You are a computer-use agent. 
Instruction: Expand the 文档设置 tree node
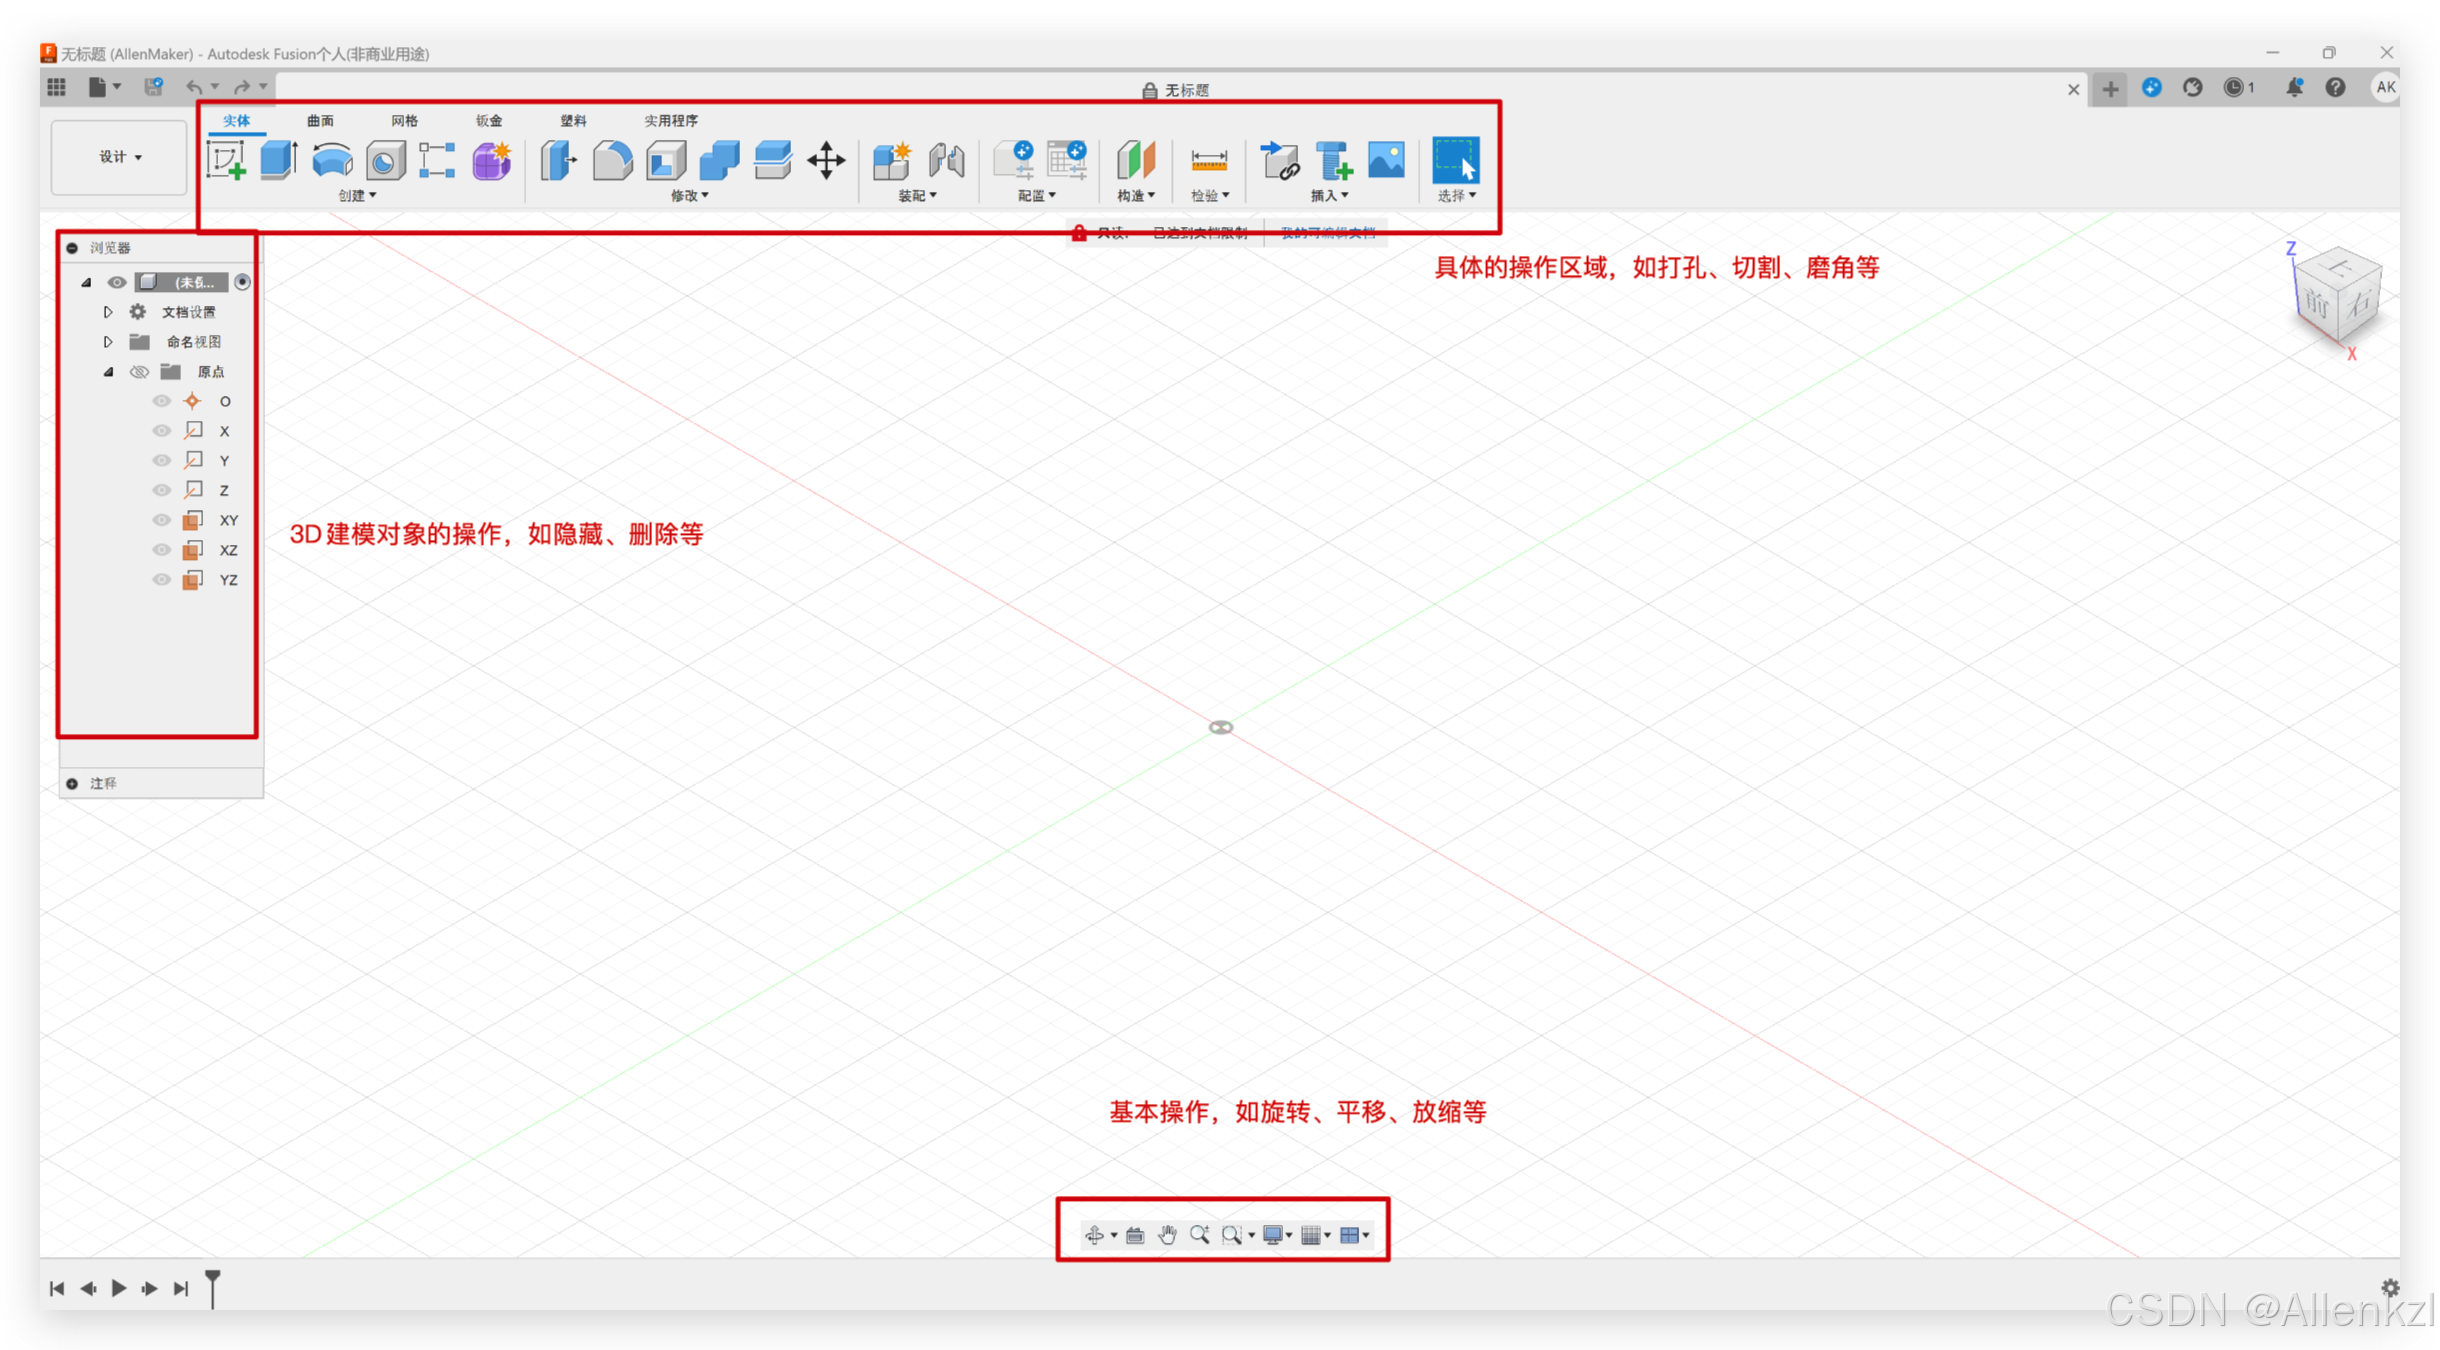click(108, 312)
